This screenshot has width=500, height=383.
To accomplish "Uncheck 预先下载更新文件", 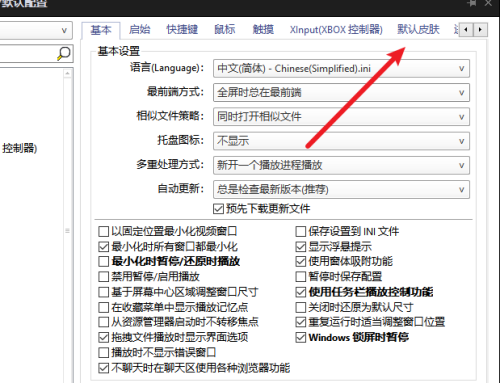I will pyautogui.click(x=218, y=209).
